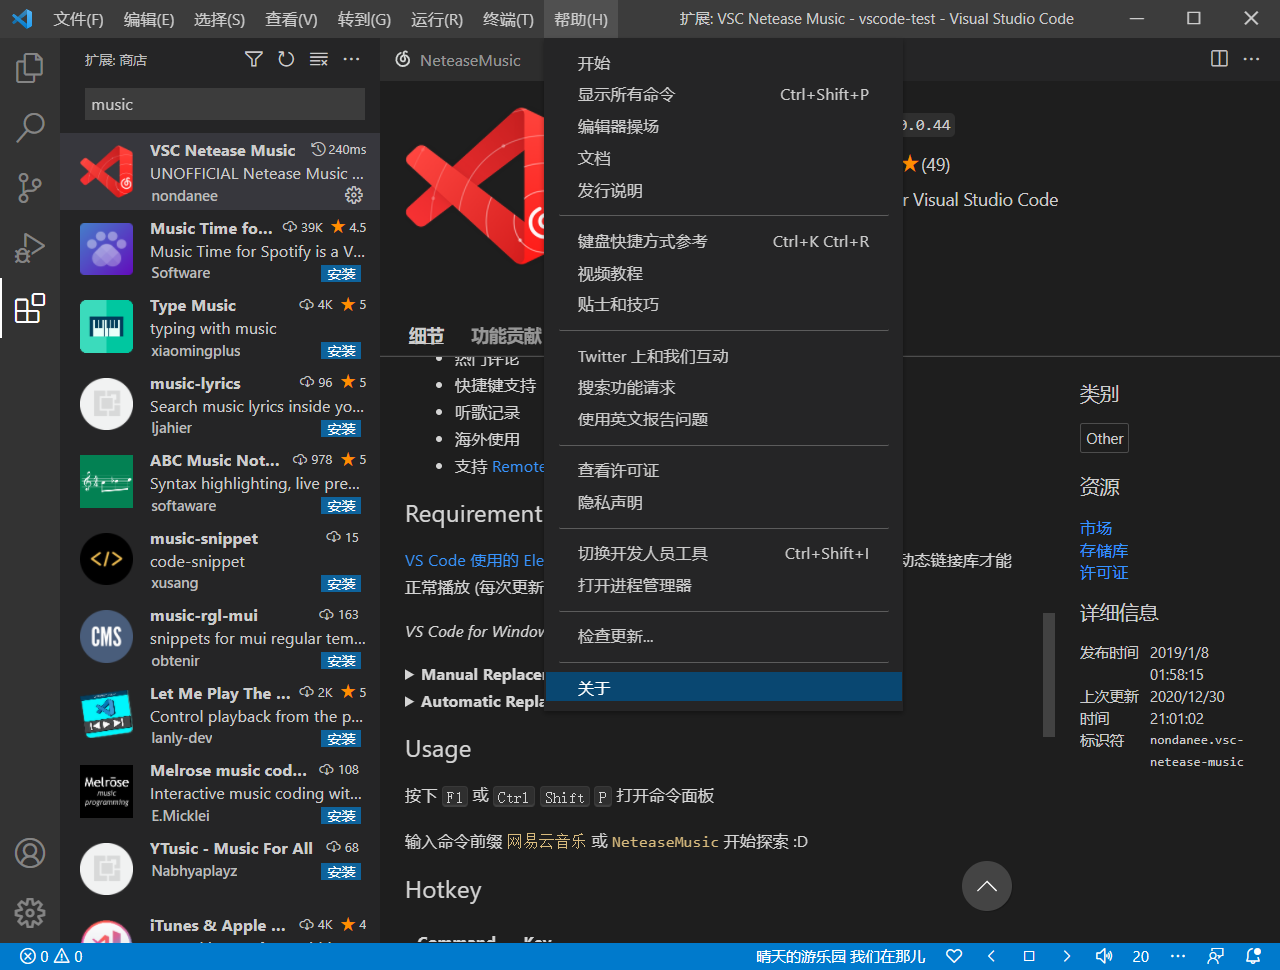
Task: Clear extension search results icon
Action: point(319,60)
